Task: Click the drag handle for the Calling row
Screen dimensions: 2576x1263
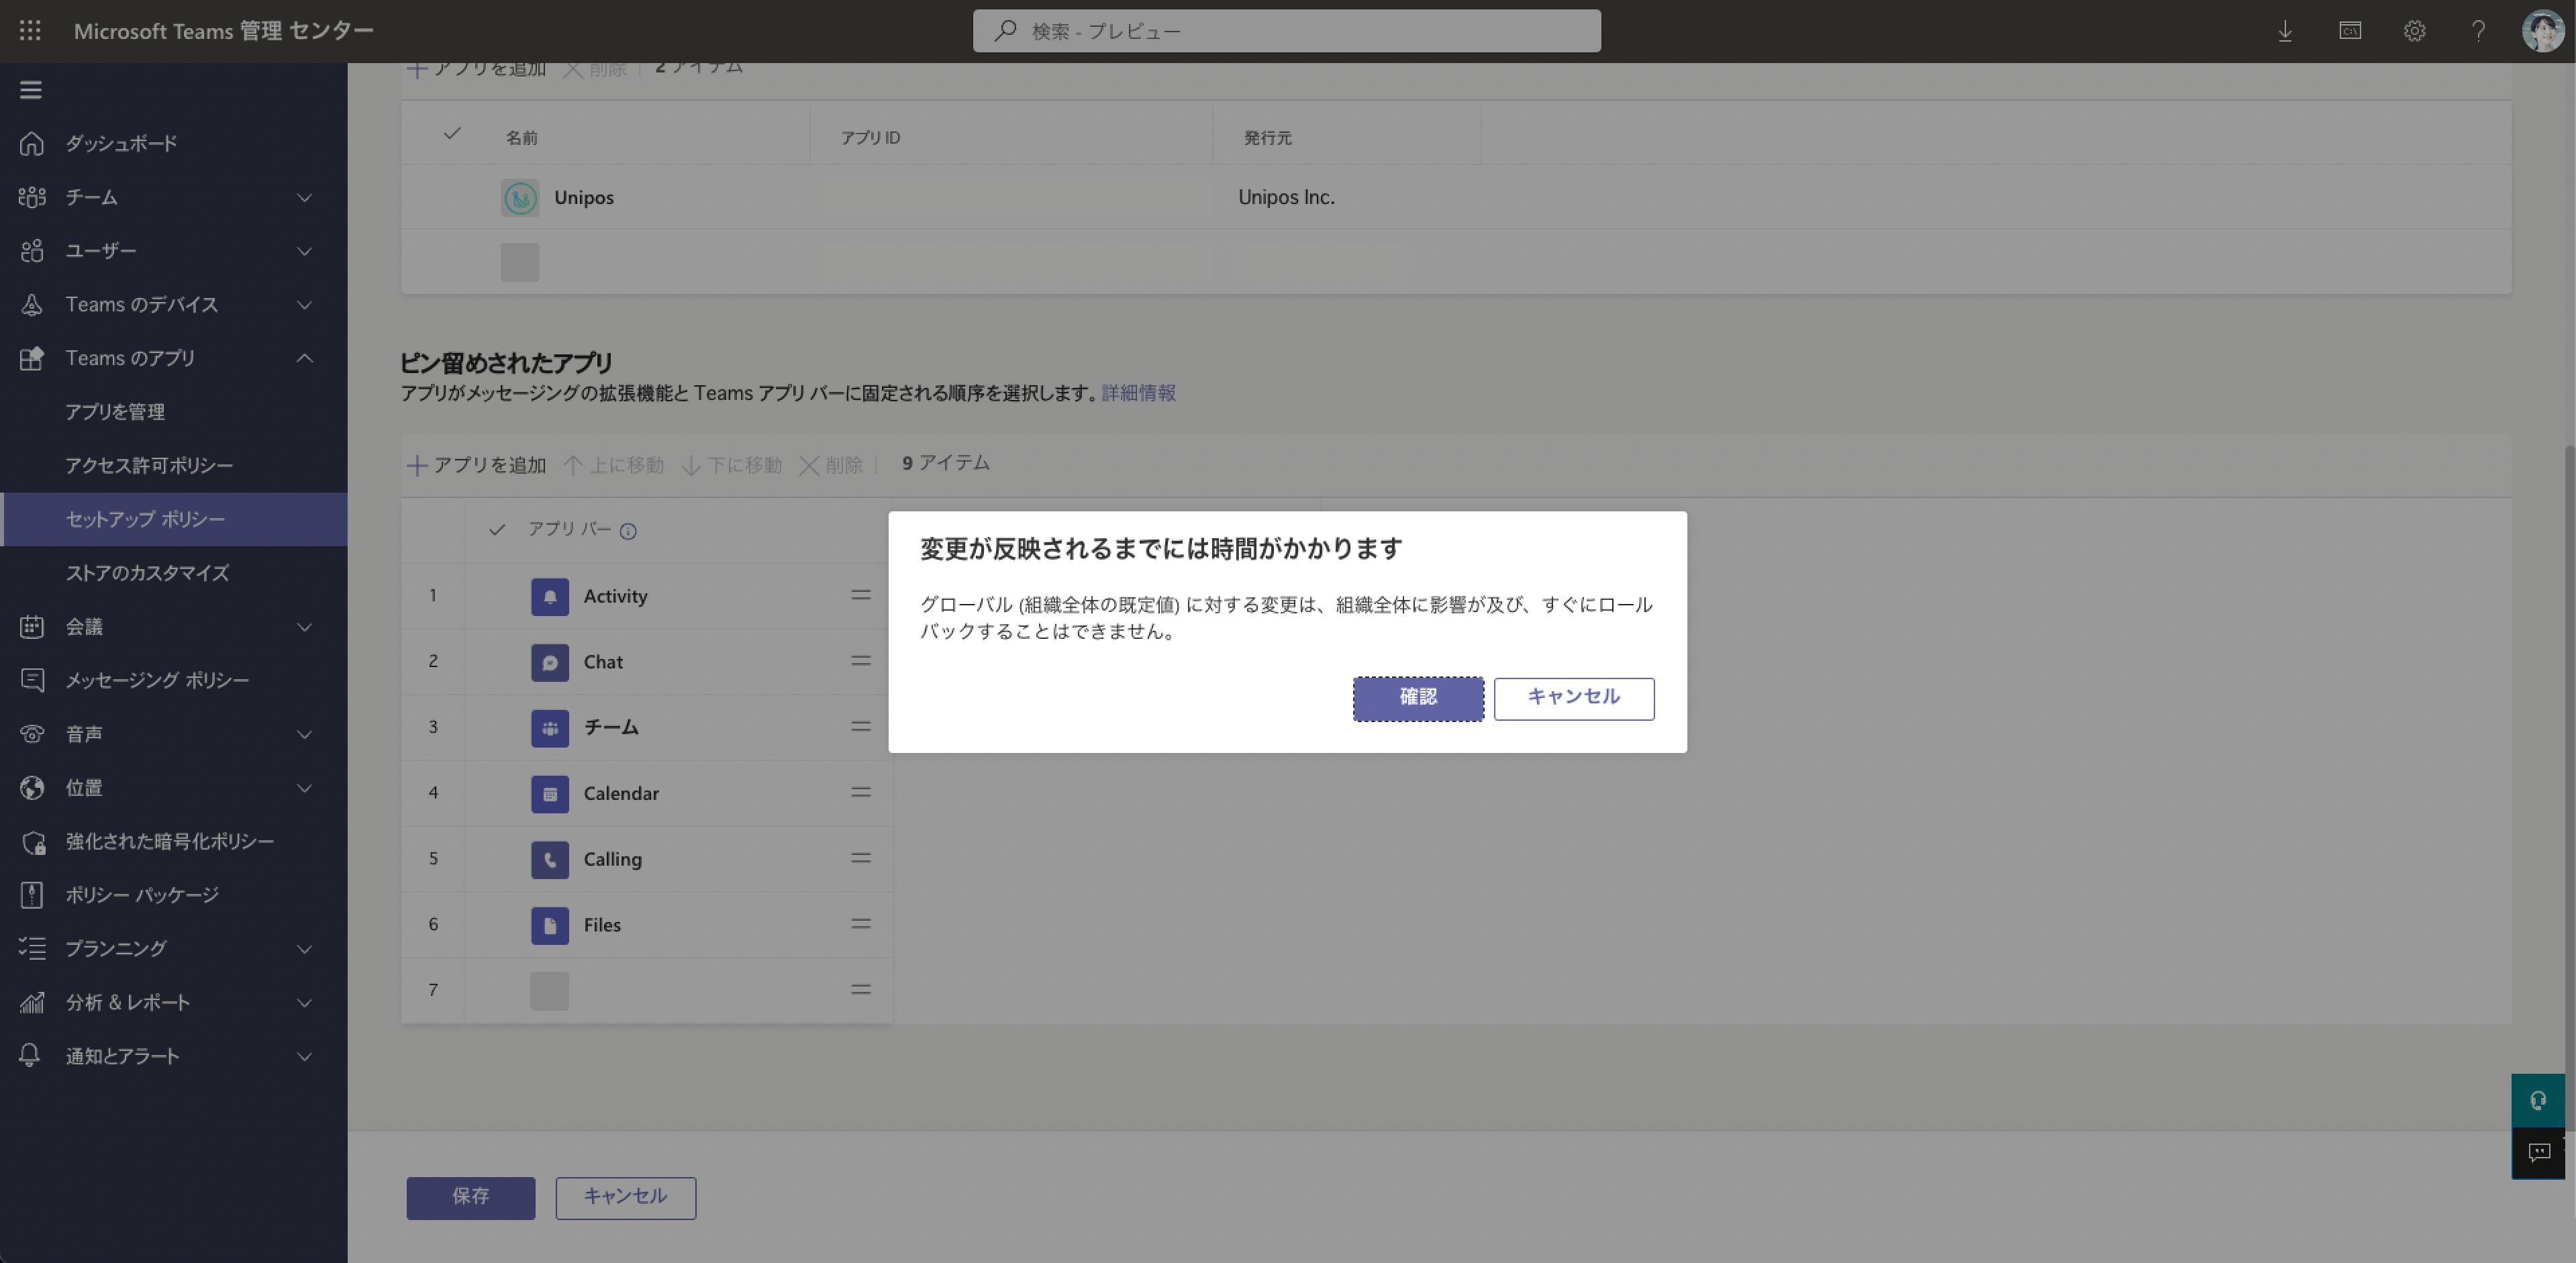Action: (x=861, y=859)
